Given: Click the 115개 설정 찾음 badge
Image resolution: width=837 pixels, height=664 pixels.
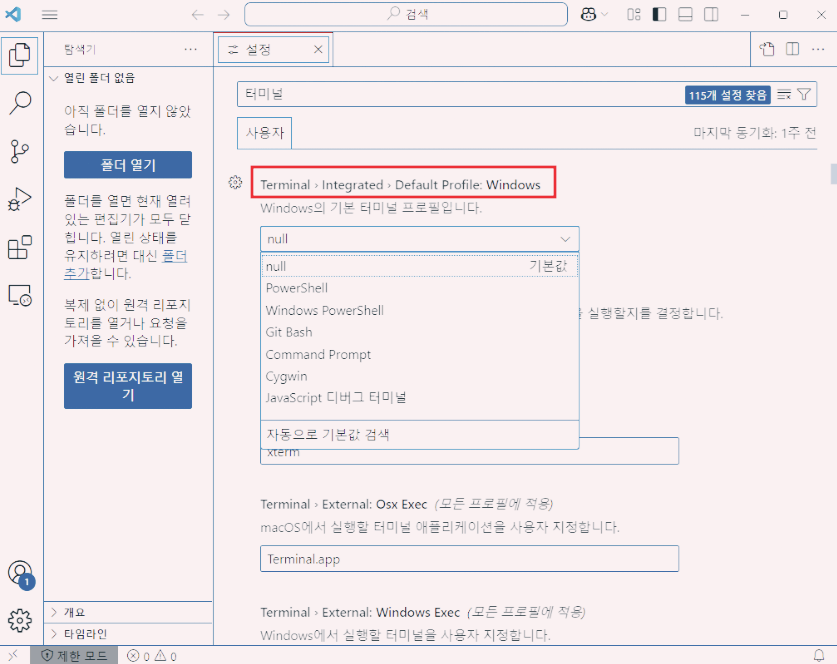Looking at the screenshot, I should pos(728,95).
